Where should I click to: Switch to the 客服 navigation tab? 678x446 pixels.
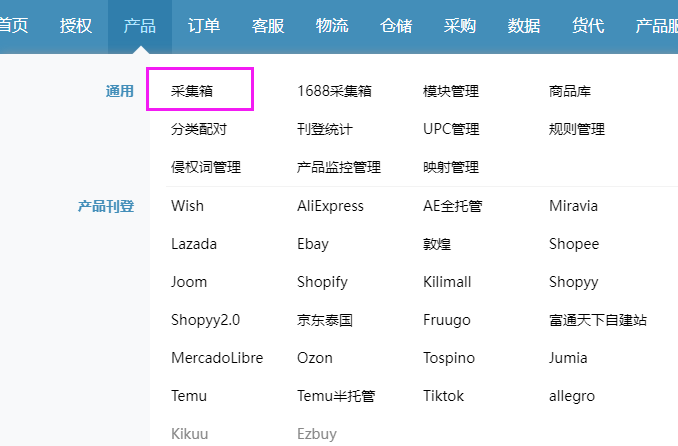pos(268,26)
